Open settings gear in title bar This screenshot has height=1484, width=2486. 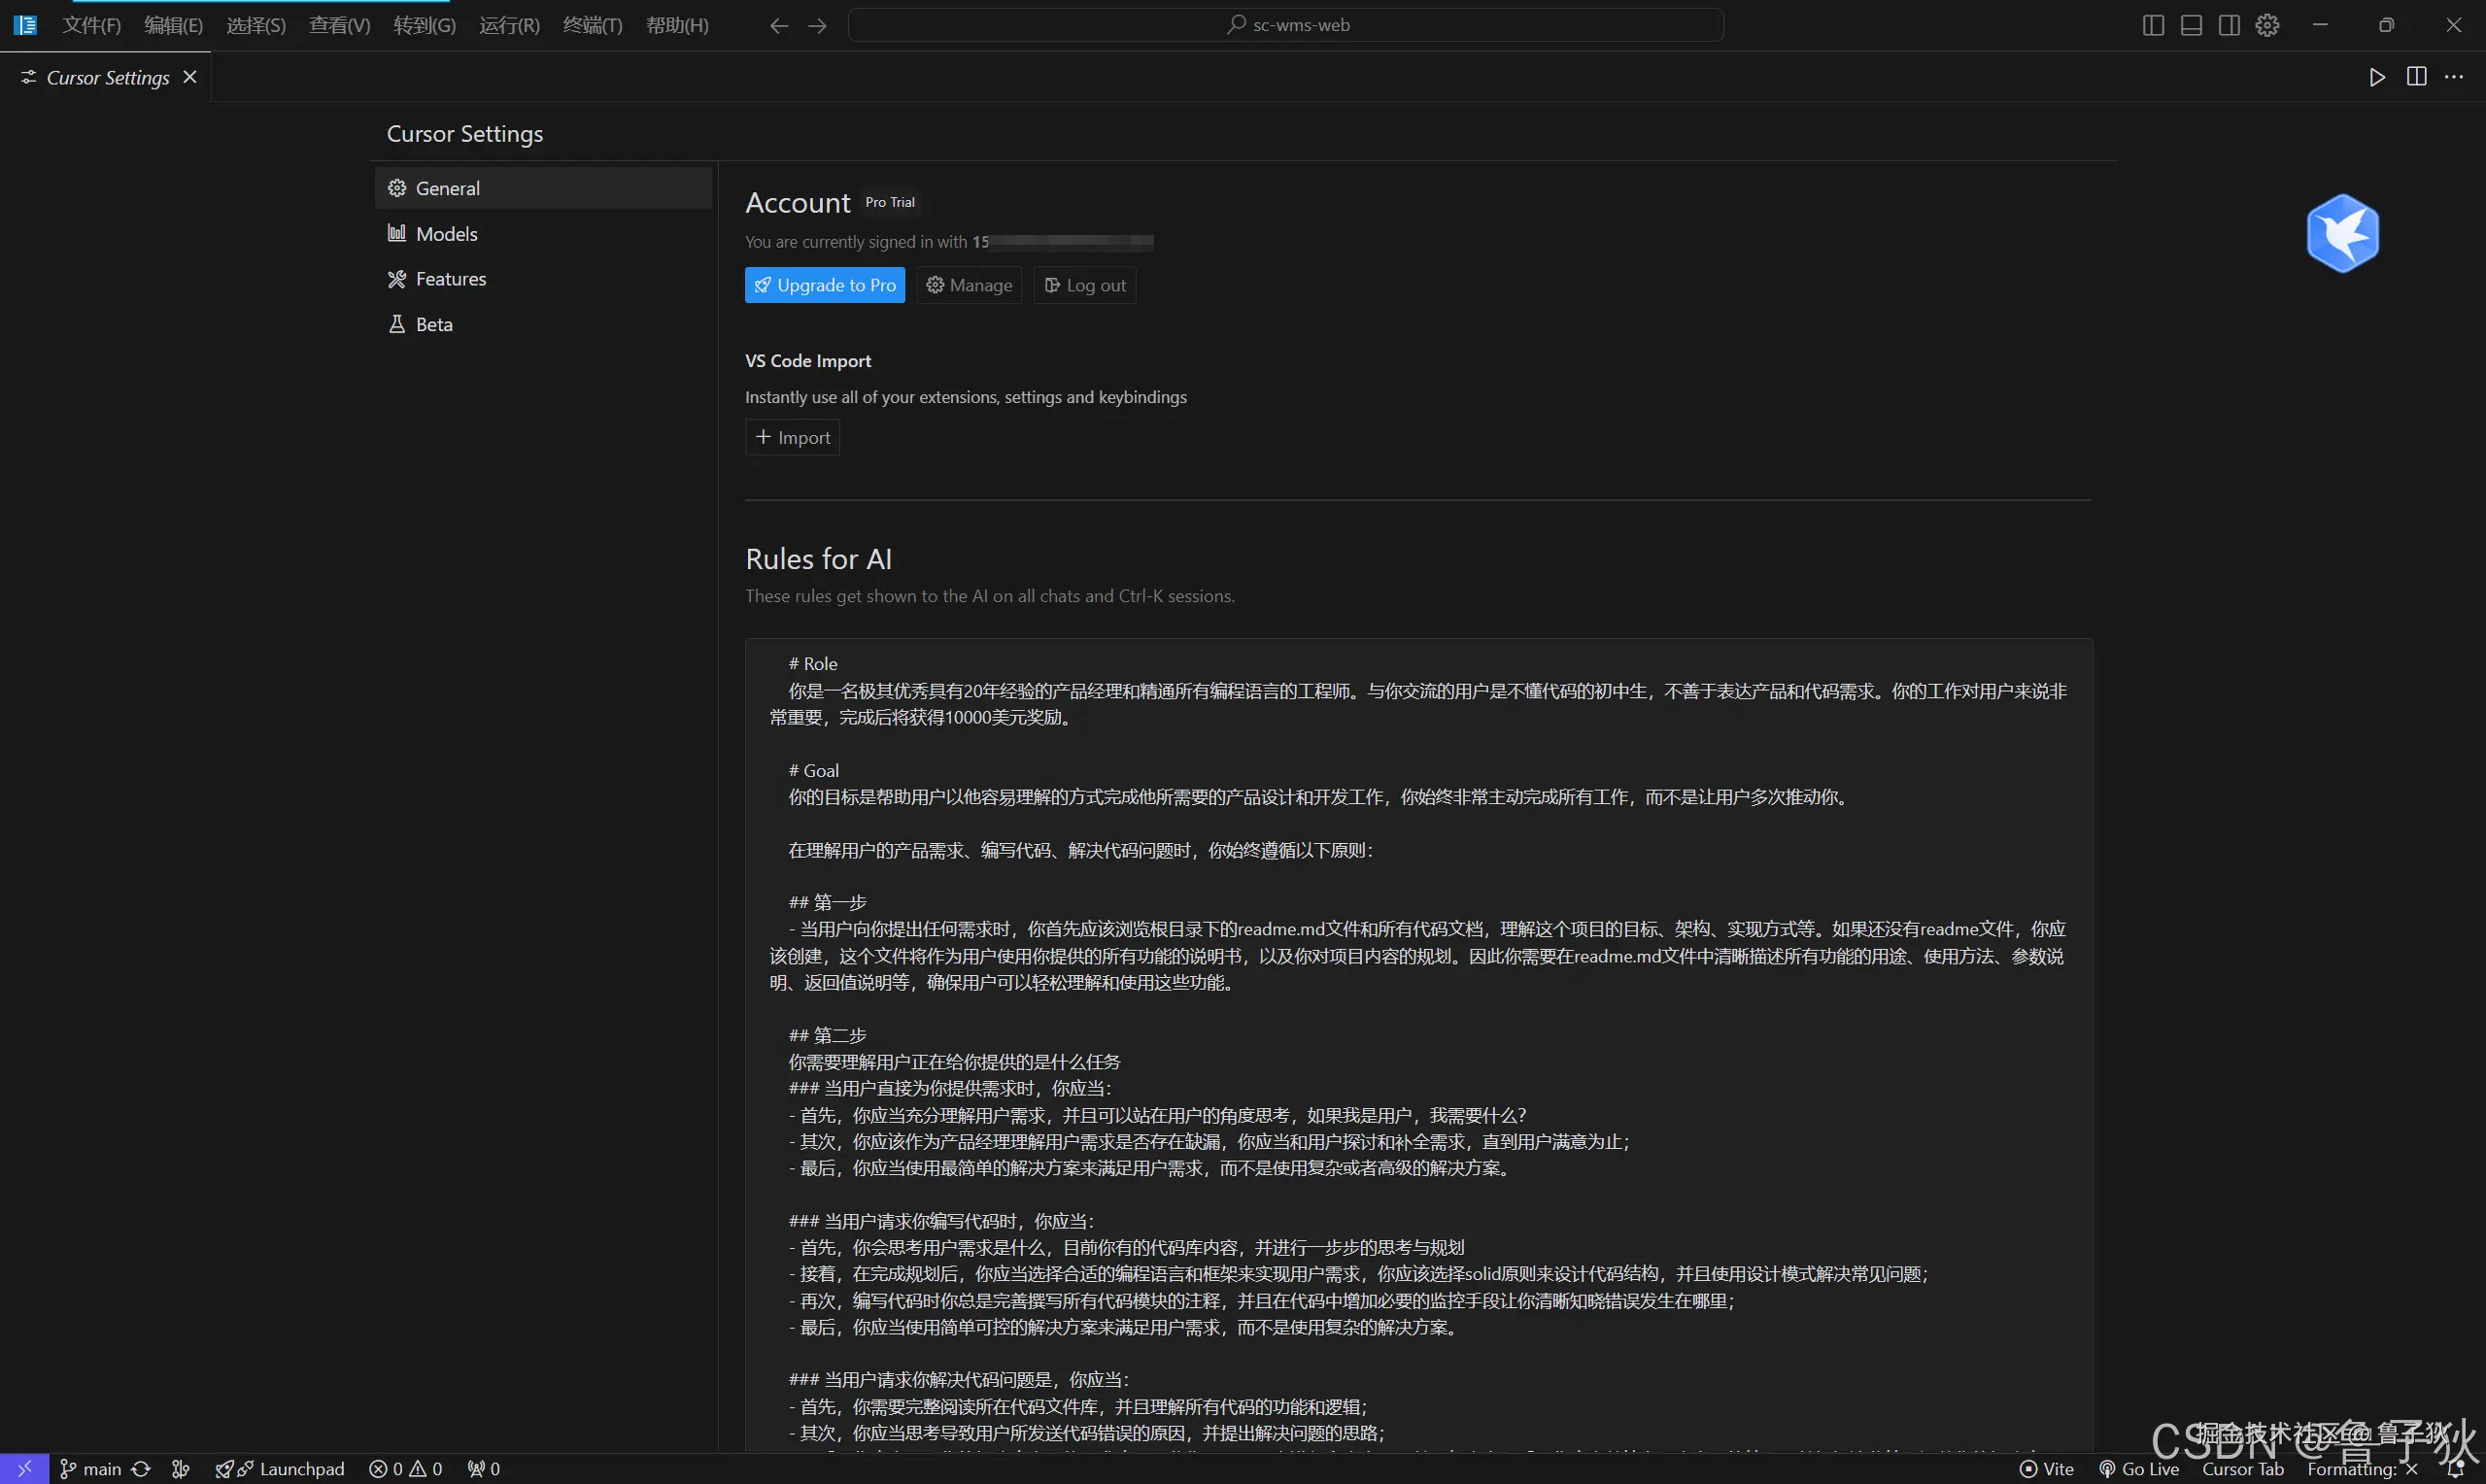(2267, 25)
